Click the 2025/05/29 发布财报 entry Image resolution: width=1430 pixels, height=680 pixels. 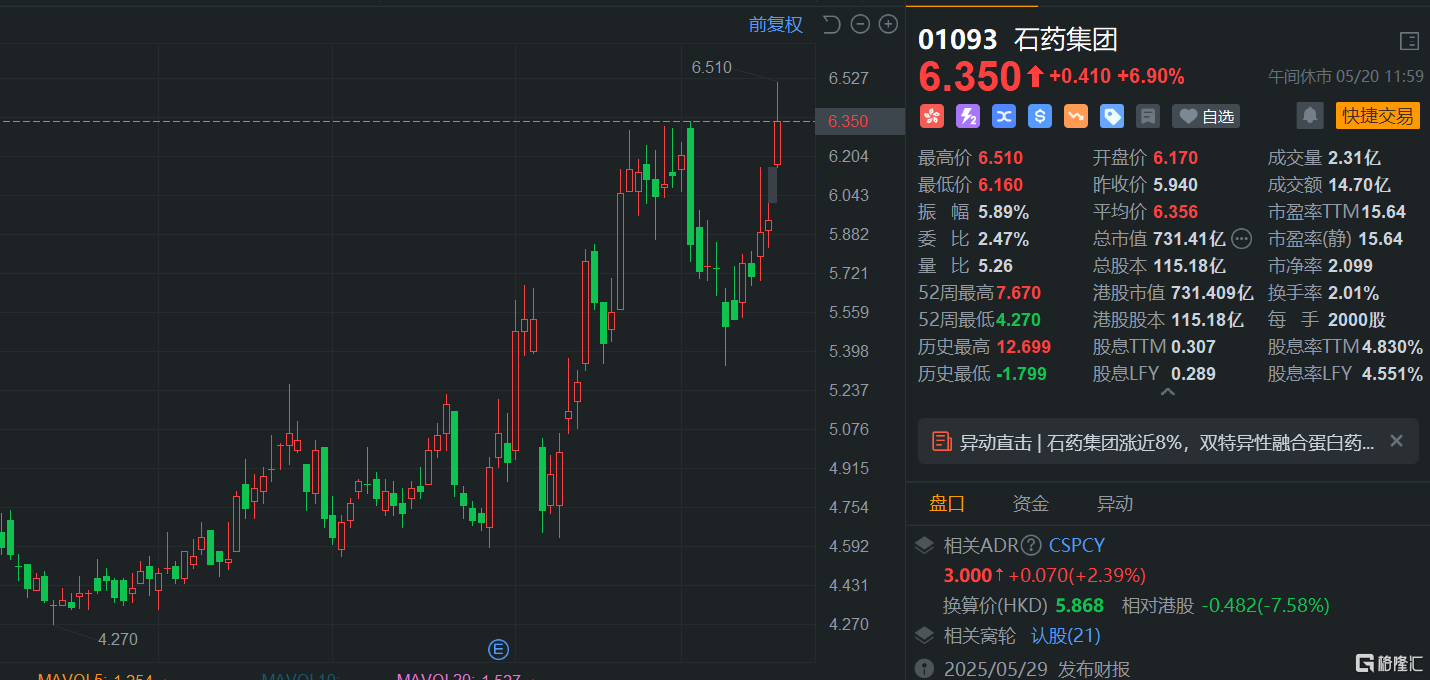(1037, 669)
